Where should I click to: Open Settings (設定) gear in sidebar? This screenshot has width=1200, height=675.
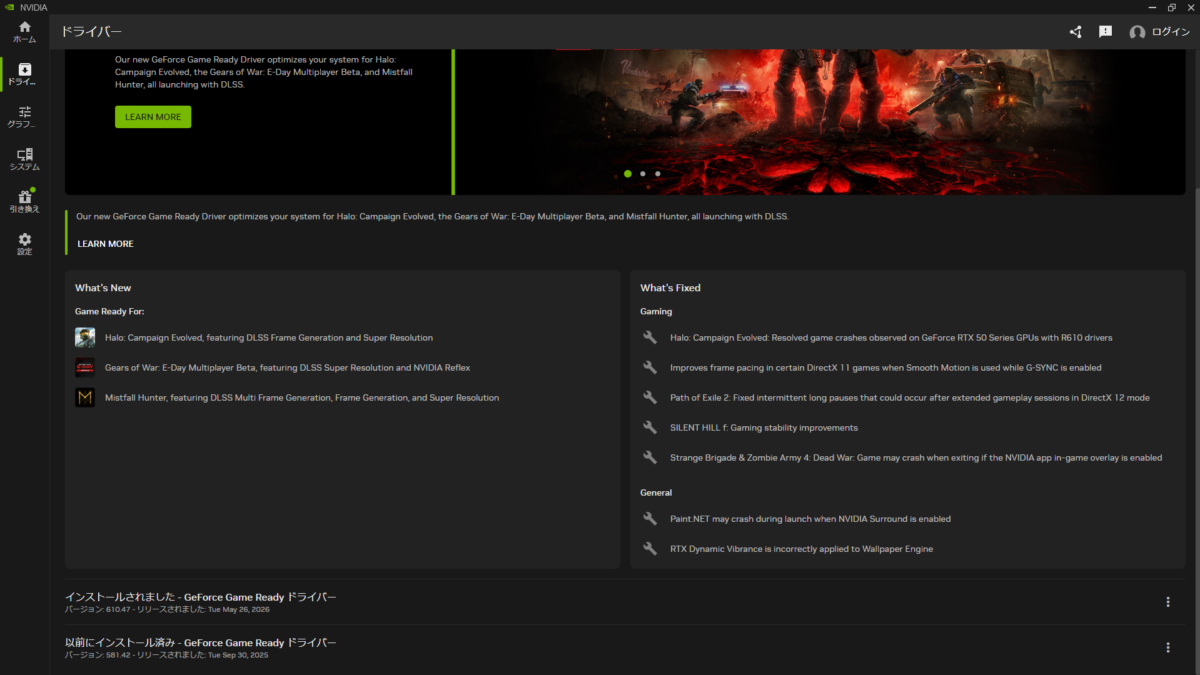pos(24,244)
